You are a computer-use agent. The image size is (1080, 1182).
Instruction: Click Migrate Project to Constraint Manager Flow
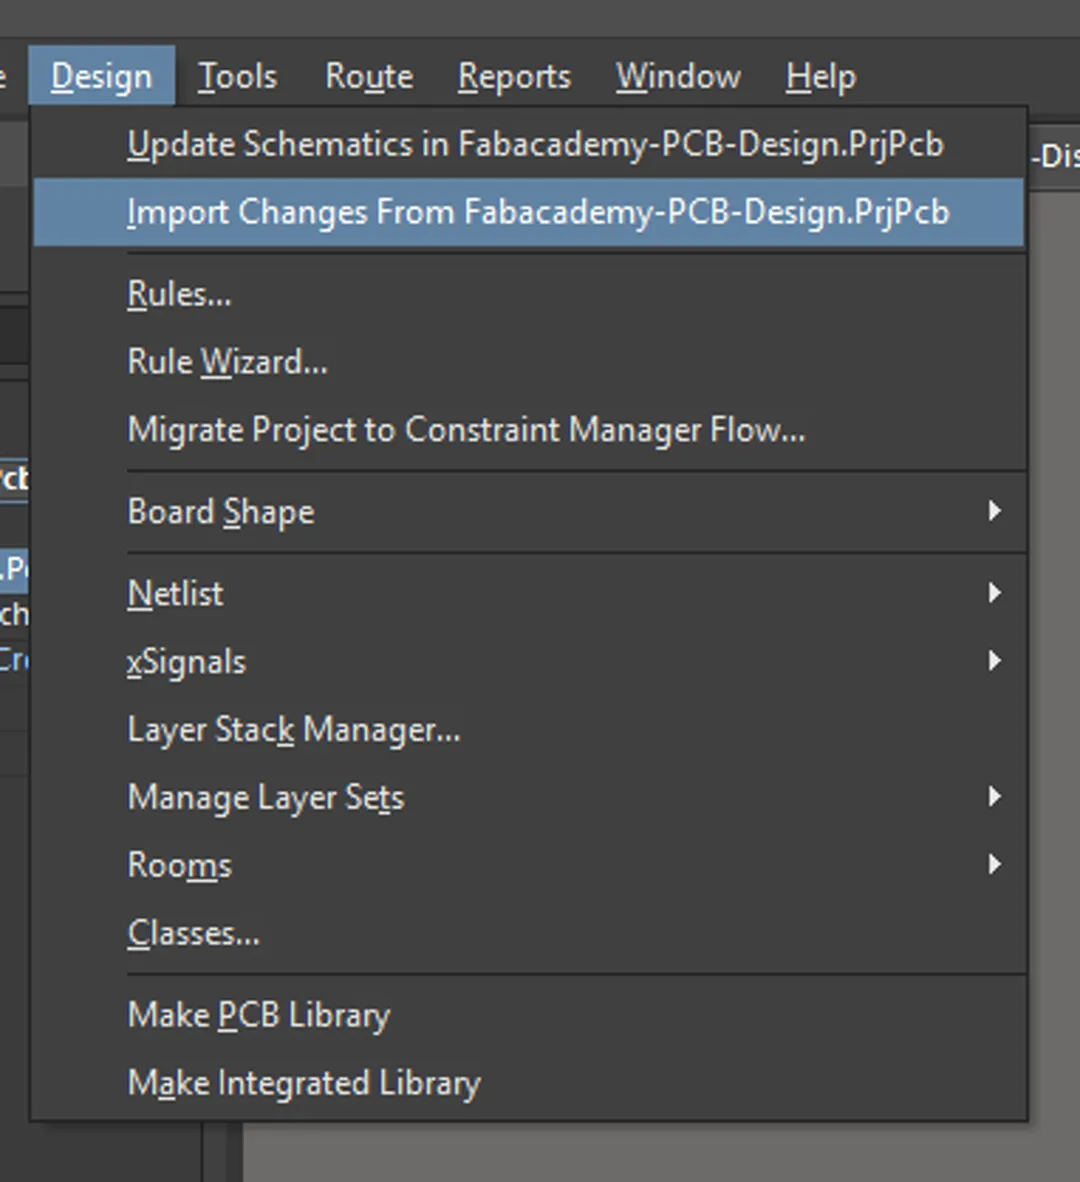pyautogui.click(x=466, y=429)
